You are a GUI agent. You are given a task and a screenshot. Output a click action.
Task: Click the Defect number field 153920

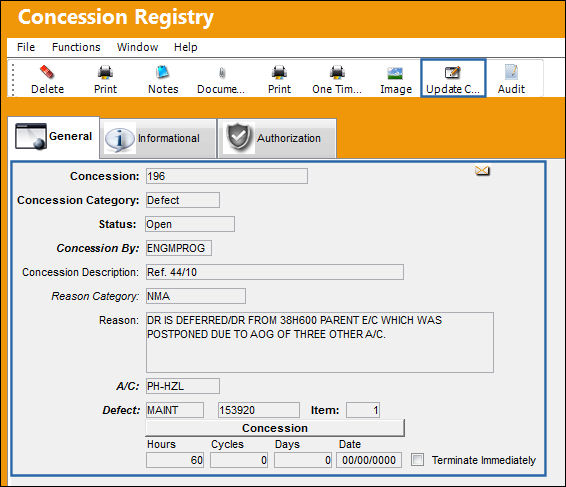click(x=259, y=410)
